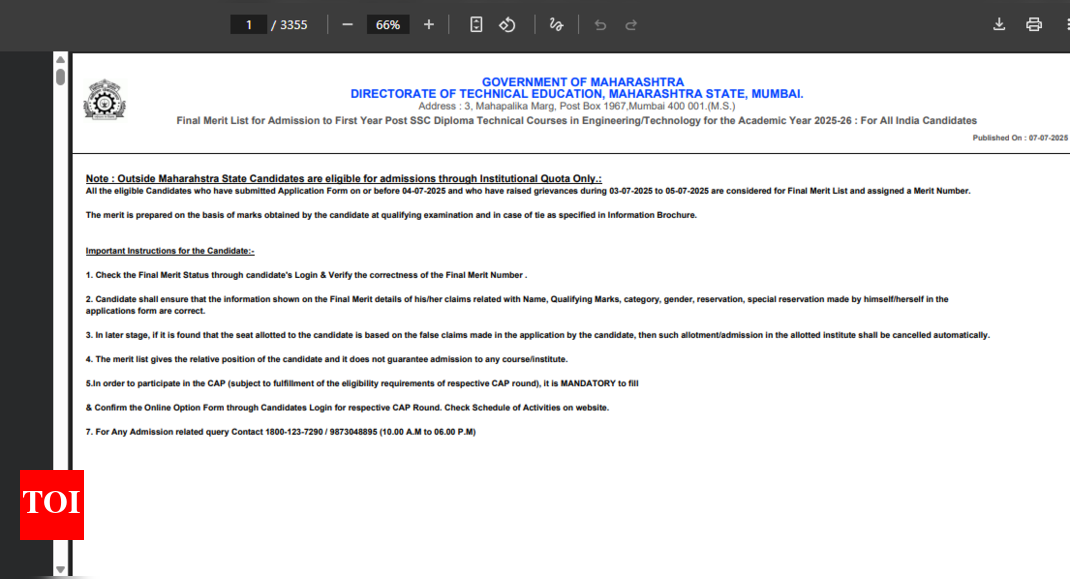Print the PDF document
This screenshot has width=1070, height=579.
click(1034, 25)
